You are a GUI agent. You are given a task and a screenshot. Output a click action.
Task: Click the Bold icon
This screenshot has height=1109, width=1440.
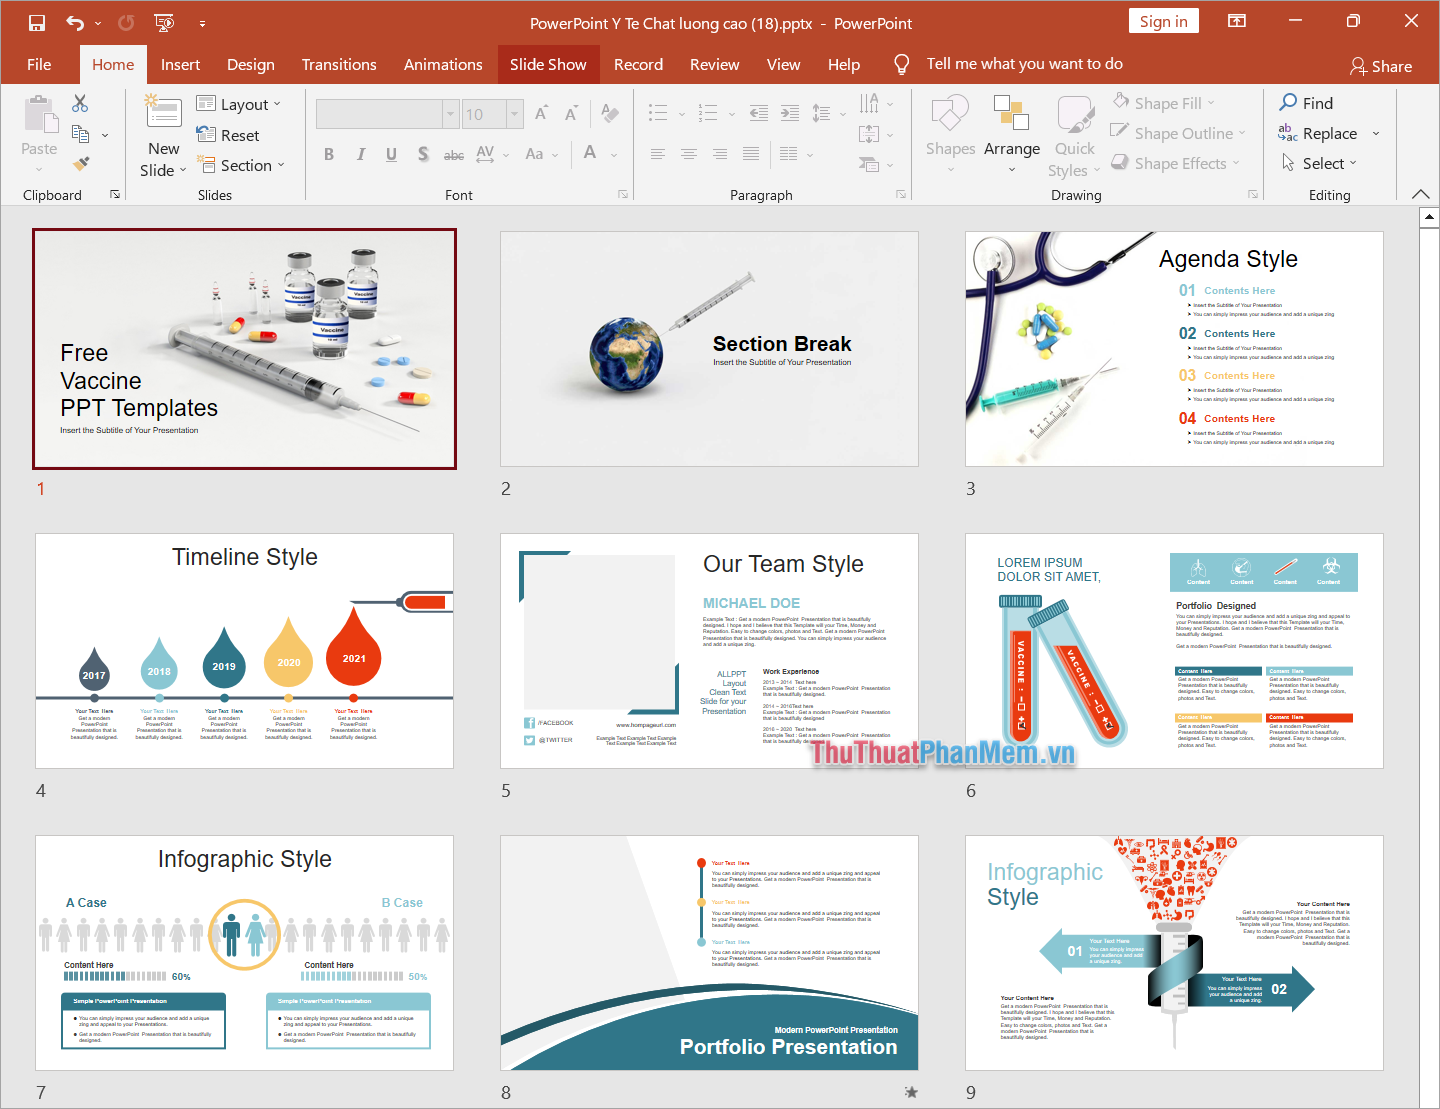(328, 153)
